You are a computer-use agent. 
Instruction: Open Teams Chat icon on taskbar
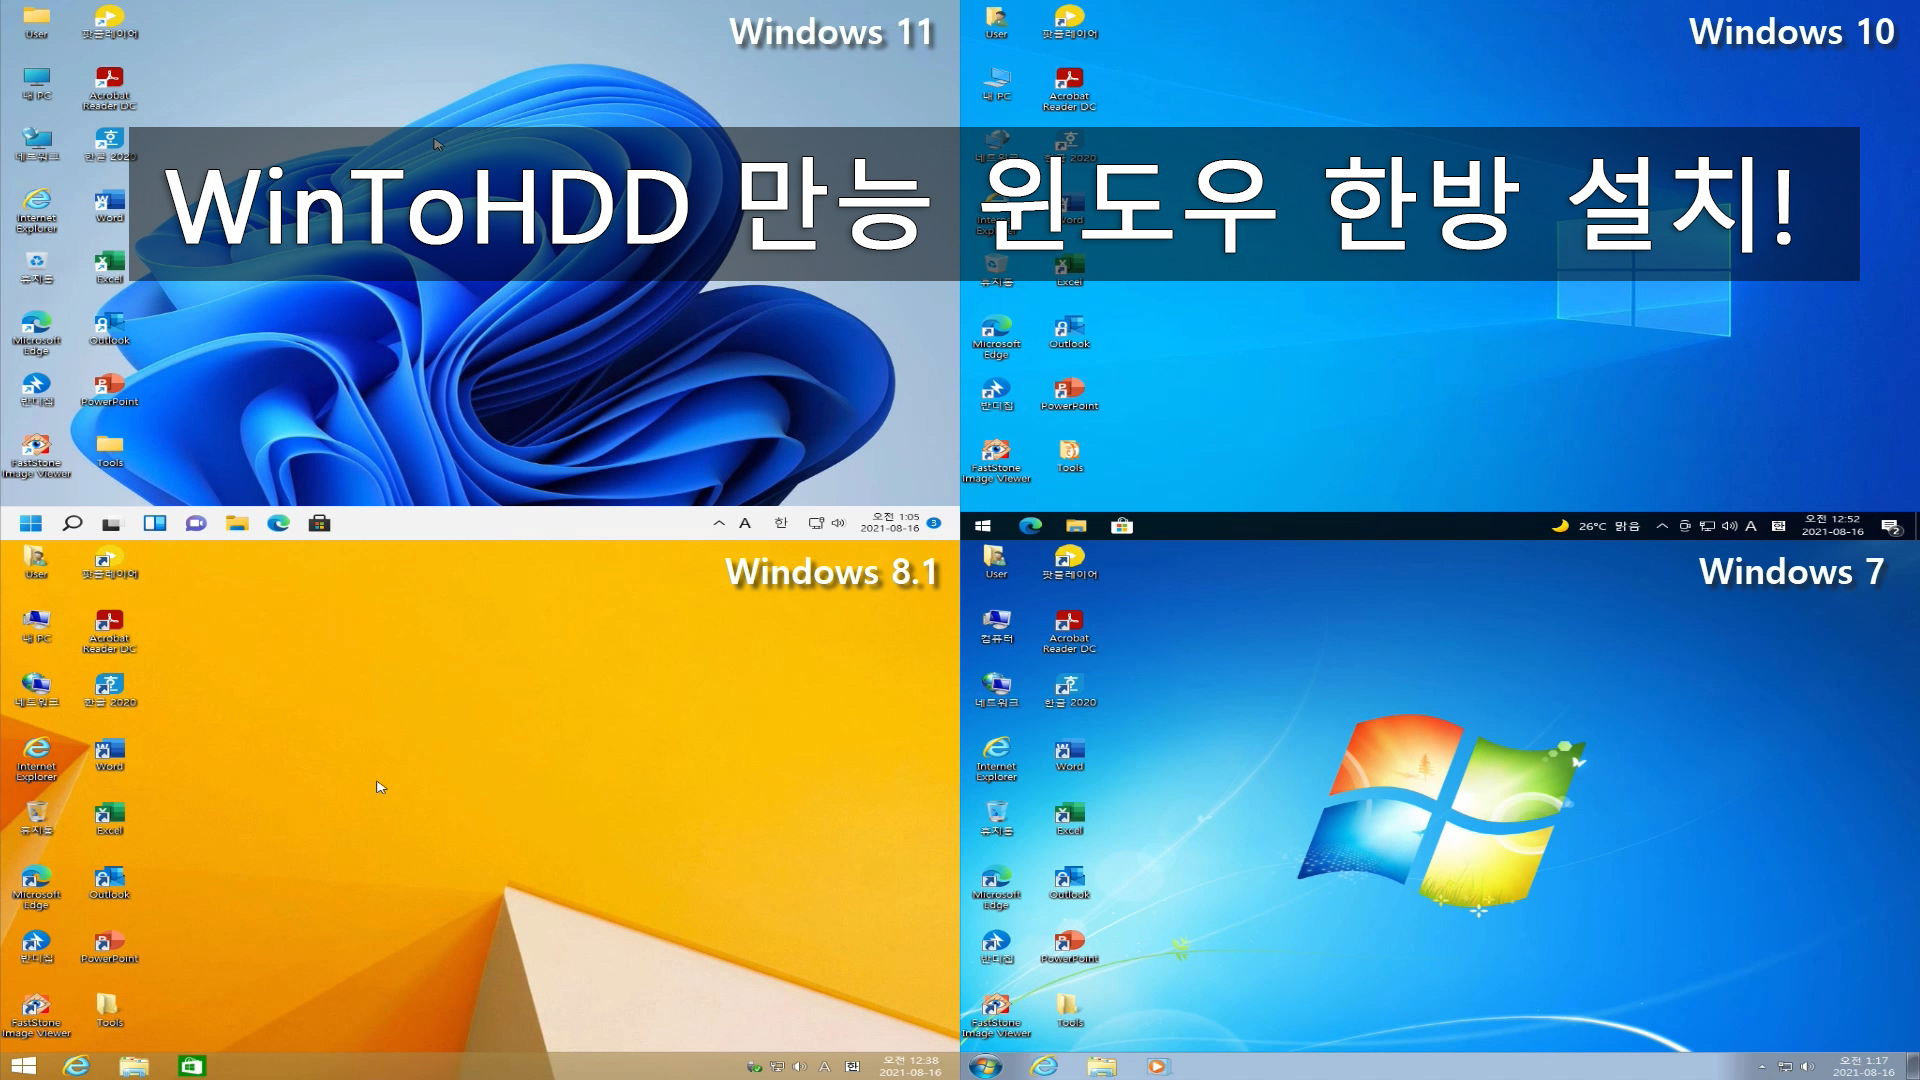196,523
